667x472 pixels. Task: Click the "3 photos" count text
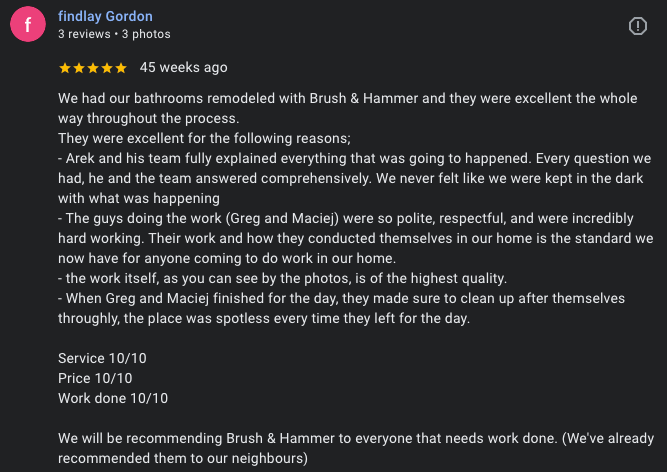[x=148, y=34]
